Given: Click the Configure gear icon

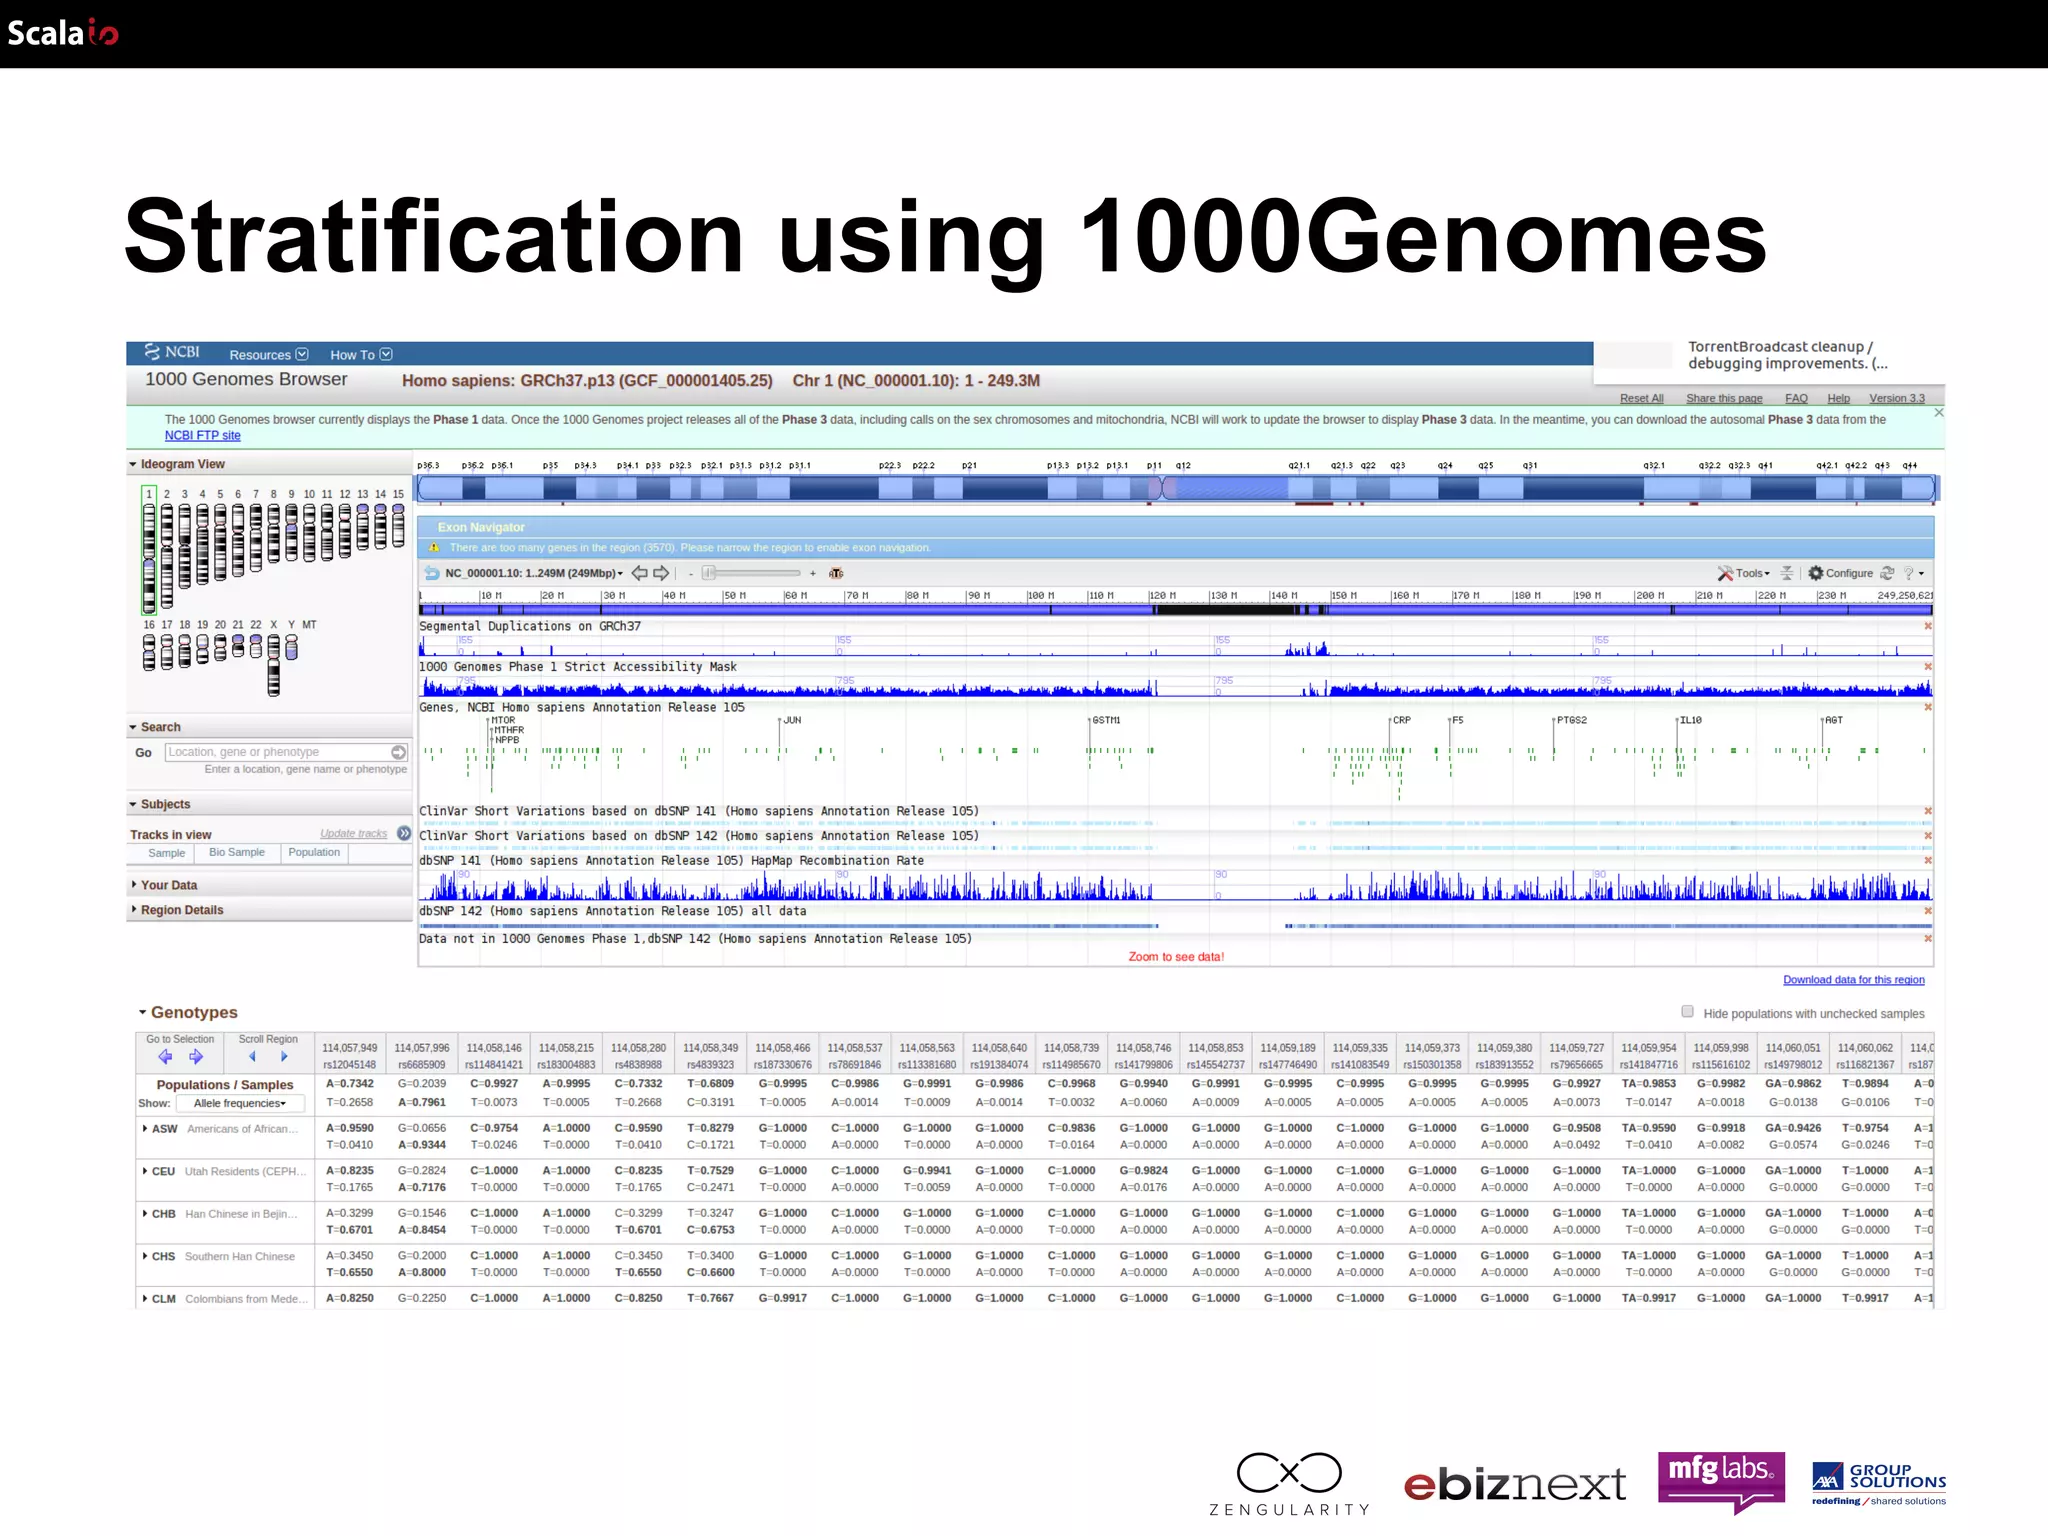Looking at the screenshot, I should [1816, 573].
